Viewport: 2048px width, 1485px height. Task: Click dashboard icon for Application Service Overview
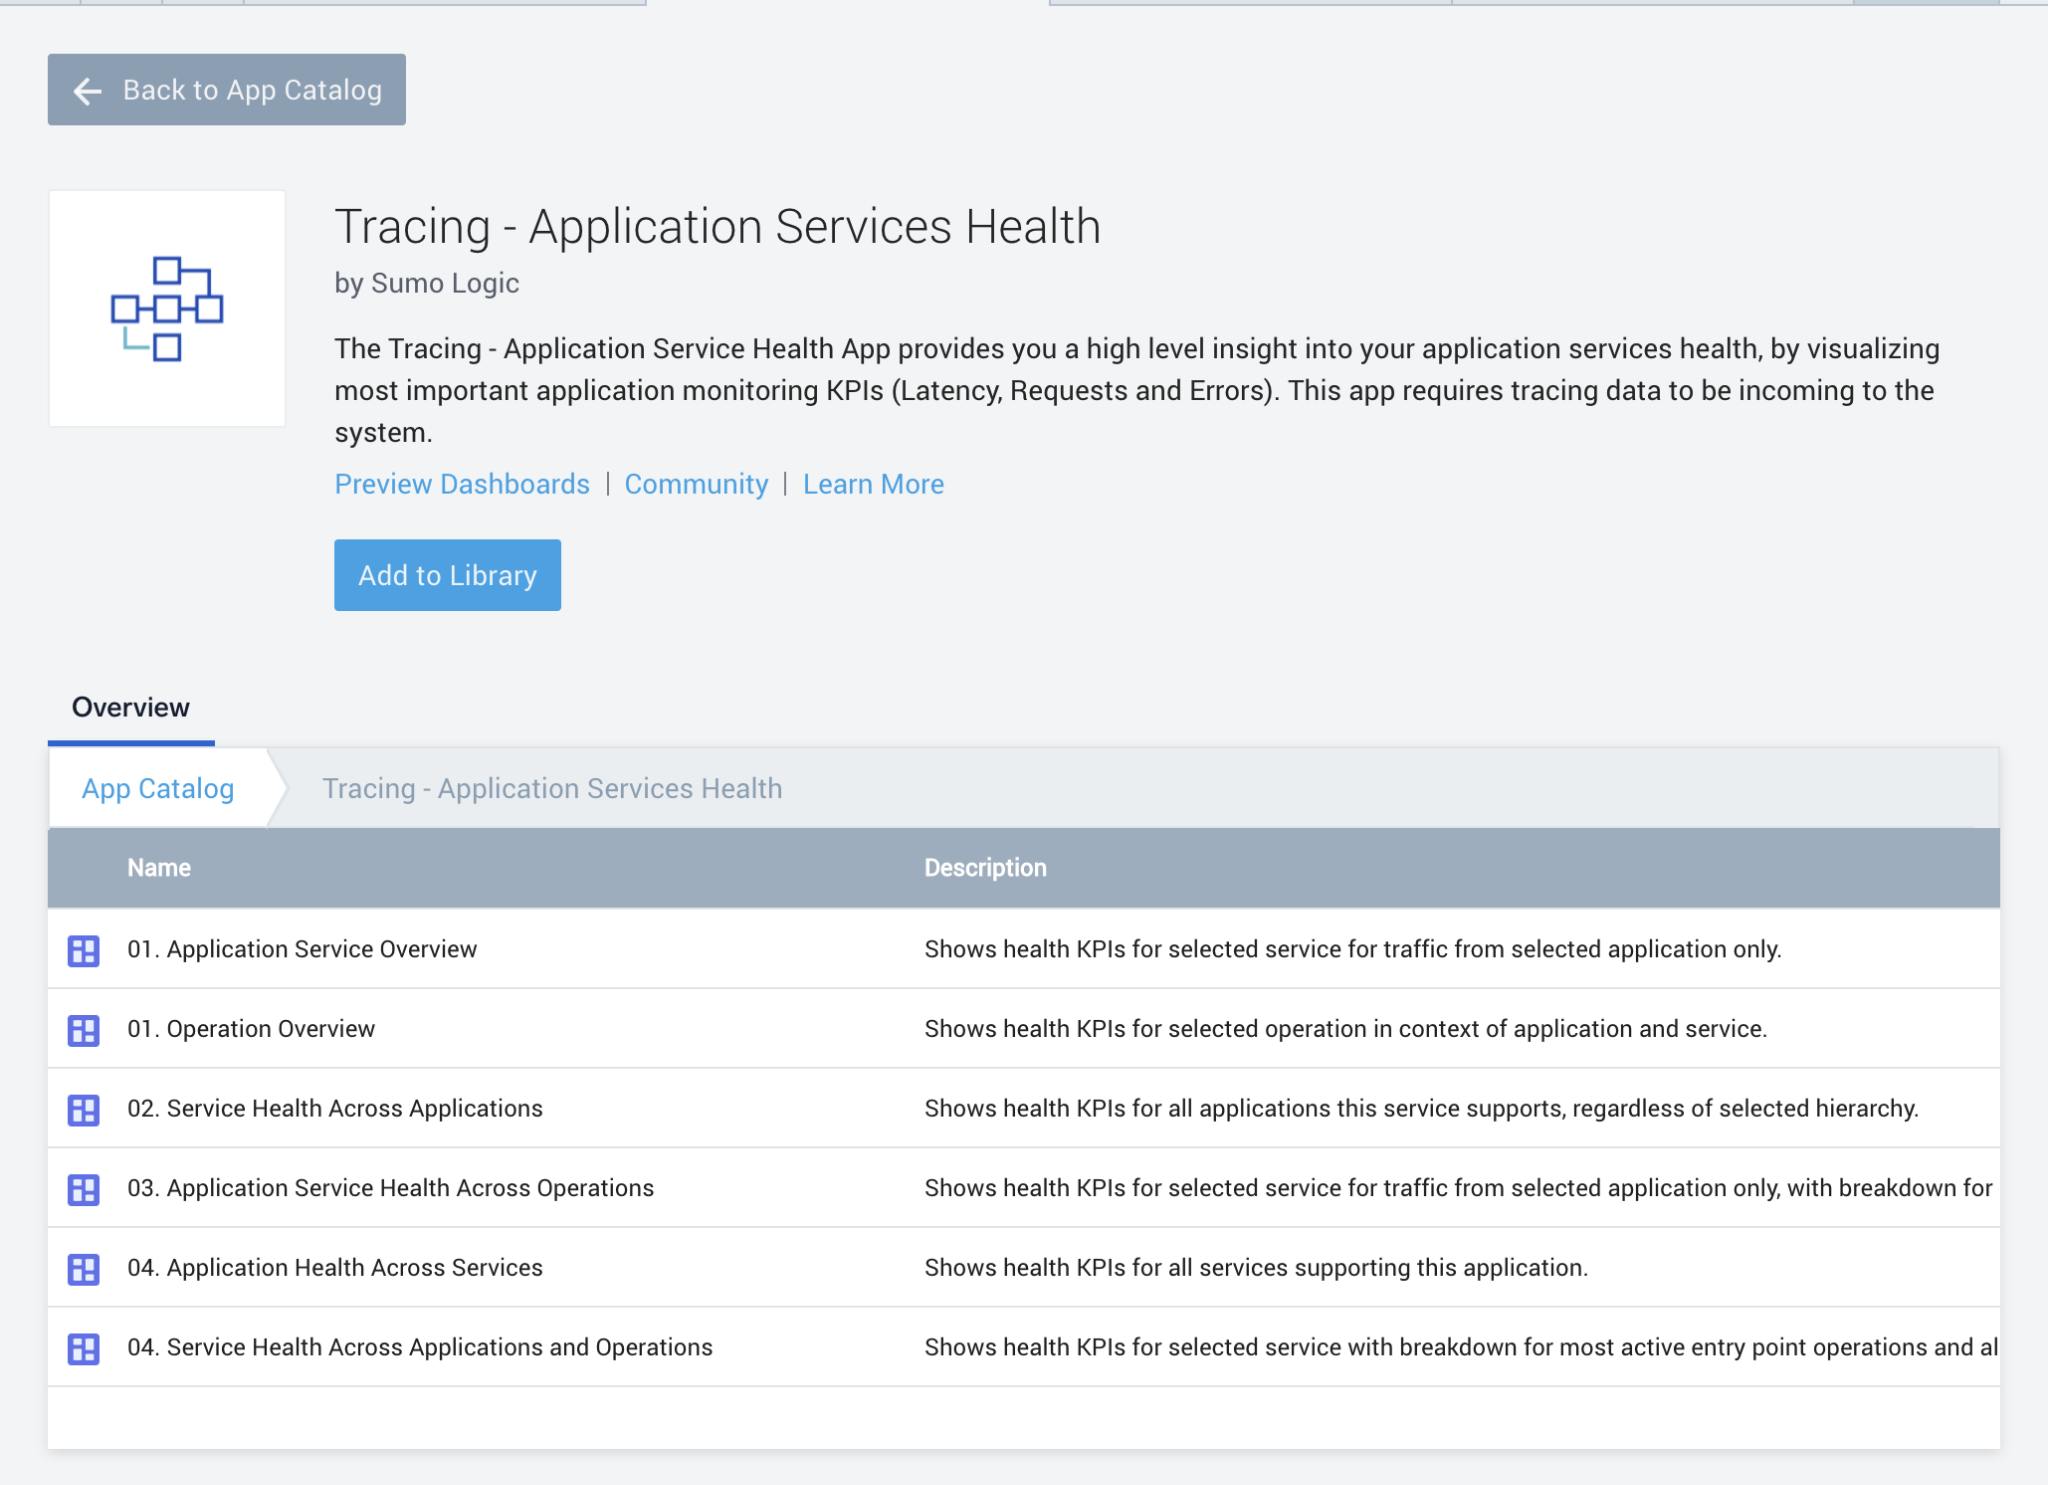pos(84,950)
